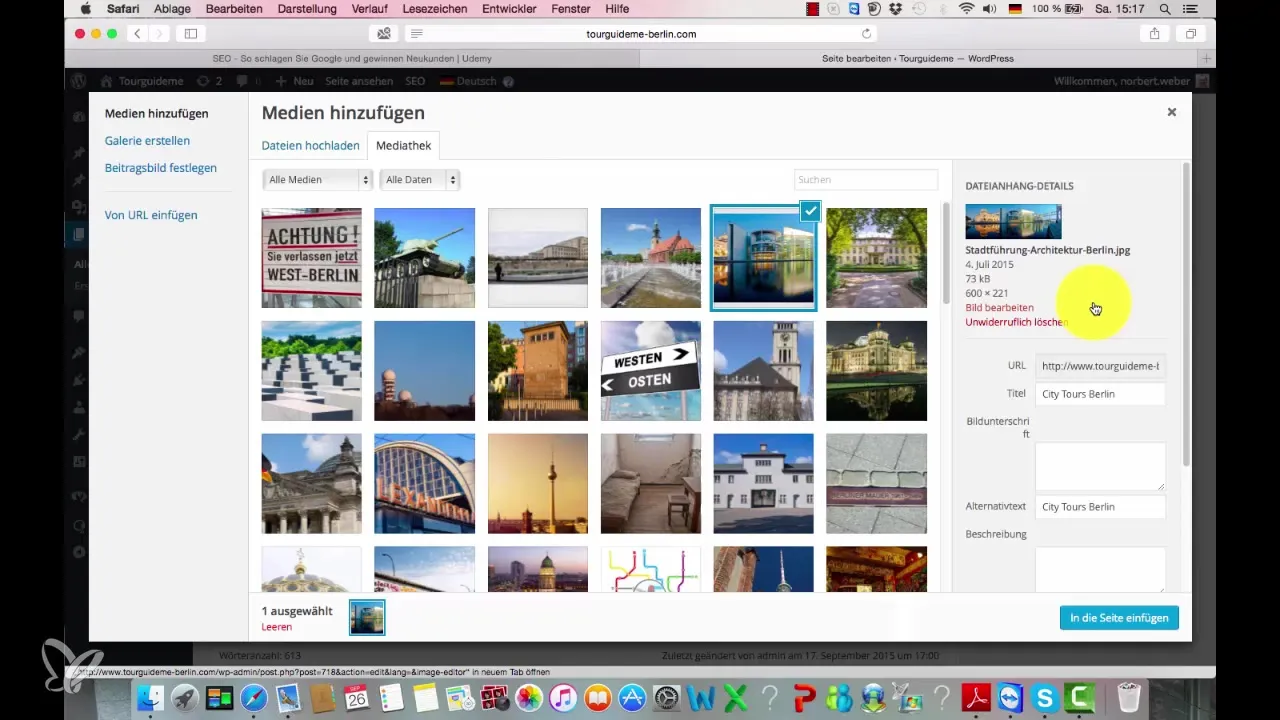This screenshot has width=1280, height=720.
Task: Select Von URL einfügen option
Action: (151, 215)
